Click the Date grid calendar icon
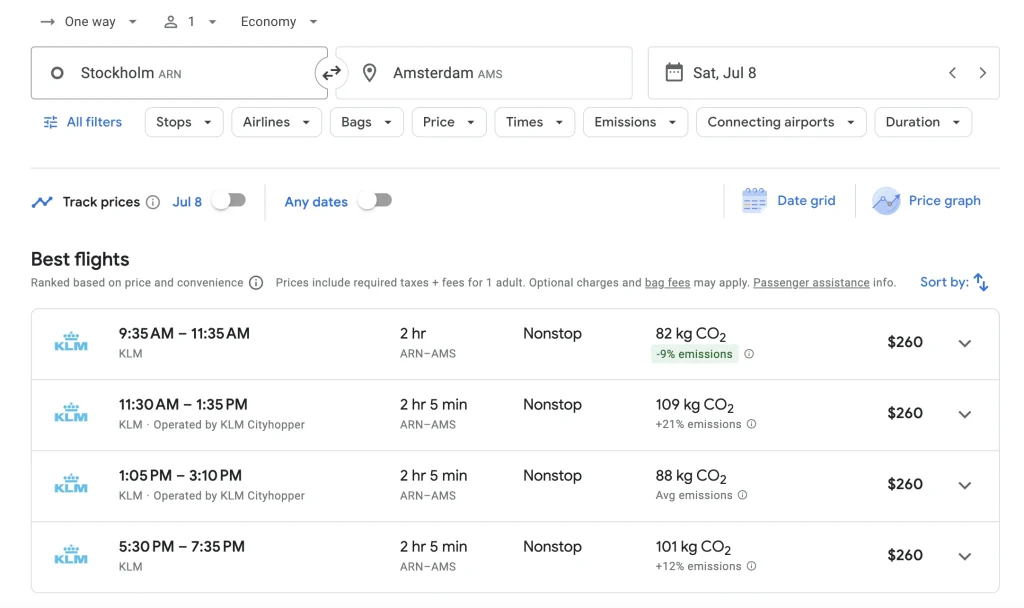 754,200
